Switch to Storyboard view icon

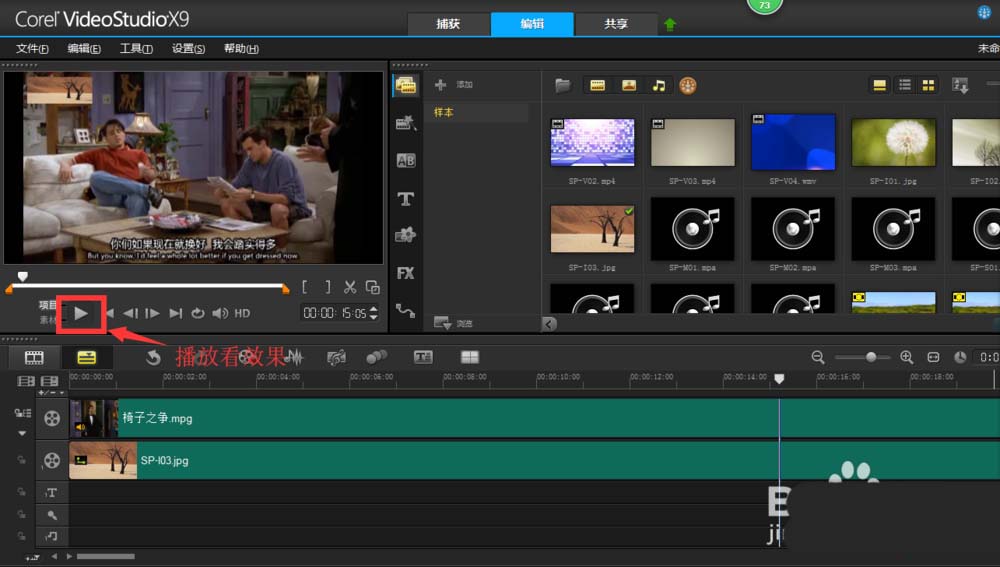click(34, 357)
